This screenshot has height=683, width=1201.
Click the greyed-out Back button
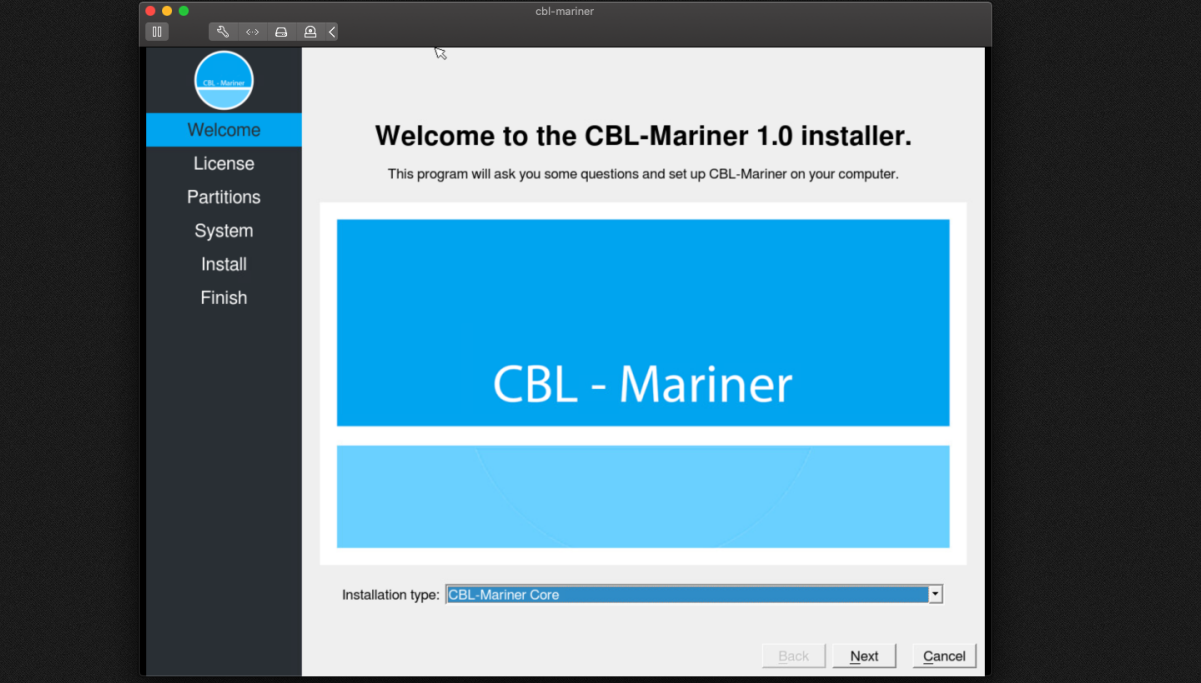[x=793, y=656]
